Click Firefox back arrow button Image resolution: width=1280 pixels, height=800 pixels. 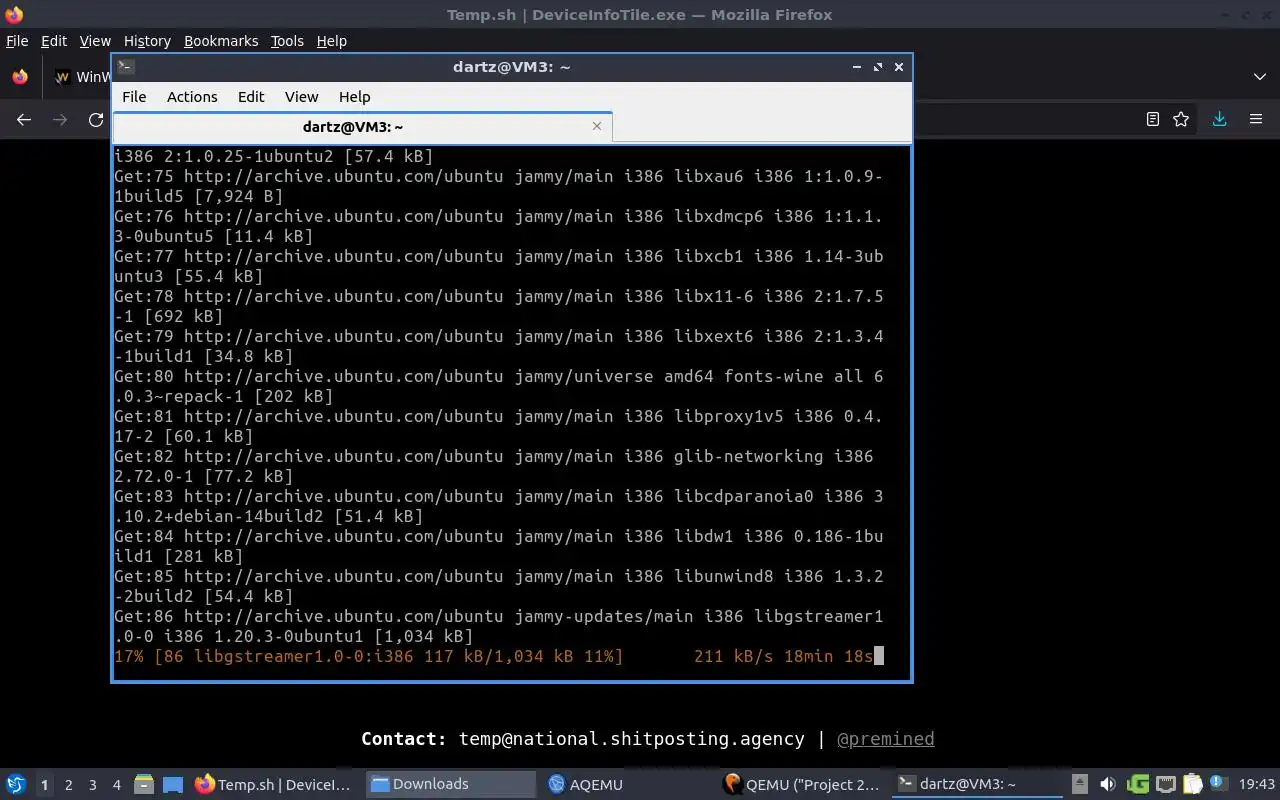click(x=24, y=119)
